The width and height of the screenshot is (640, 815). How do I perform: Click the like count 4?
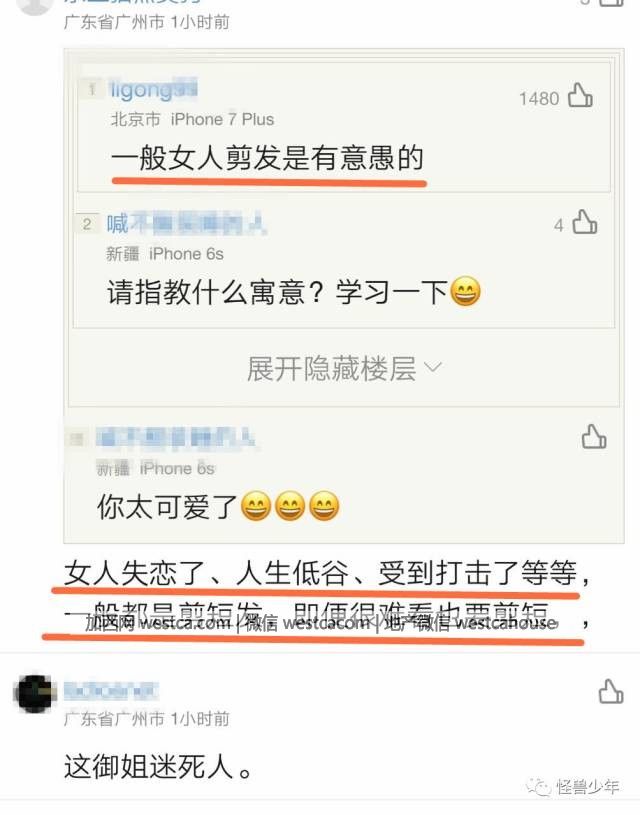[558, 226]
